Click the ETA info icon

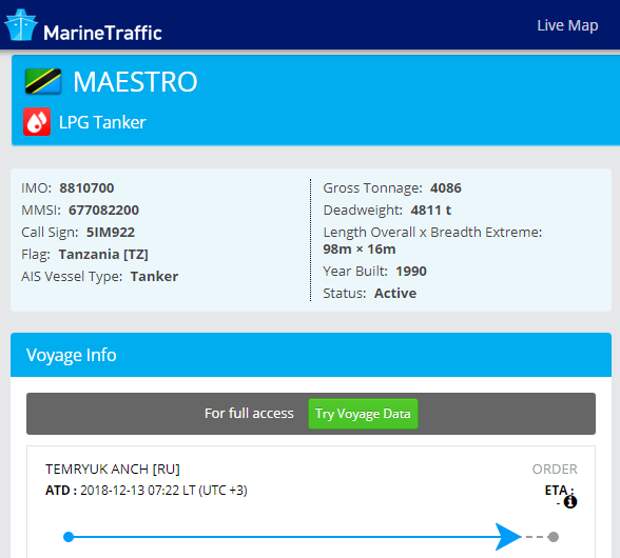coord(570,502)
